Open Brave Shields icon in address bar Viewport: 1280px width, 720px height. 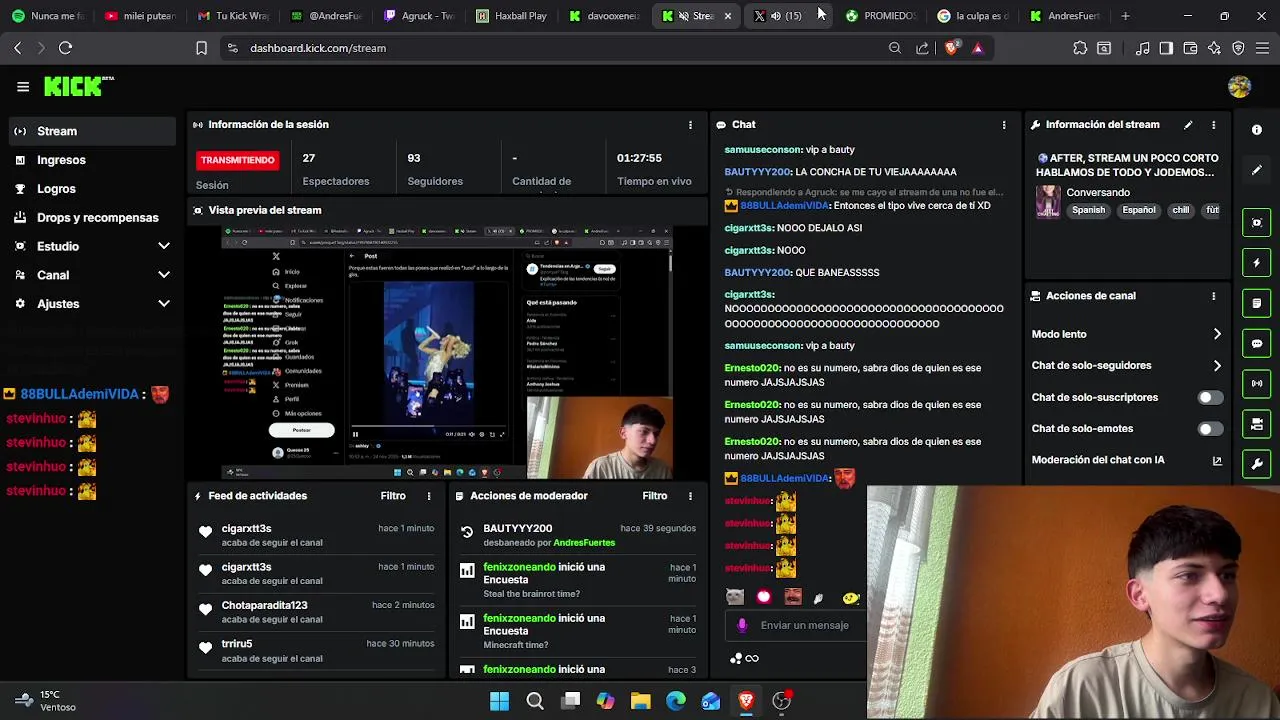click(x=951, y=48)
